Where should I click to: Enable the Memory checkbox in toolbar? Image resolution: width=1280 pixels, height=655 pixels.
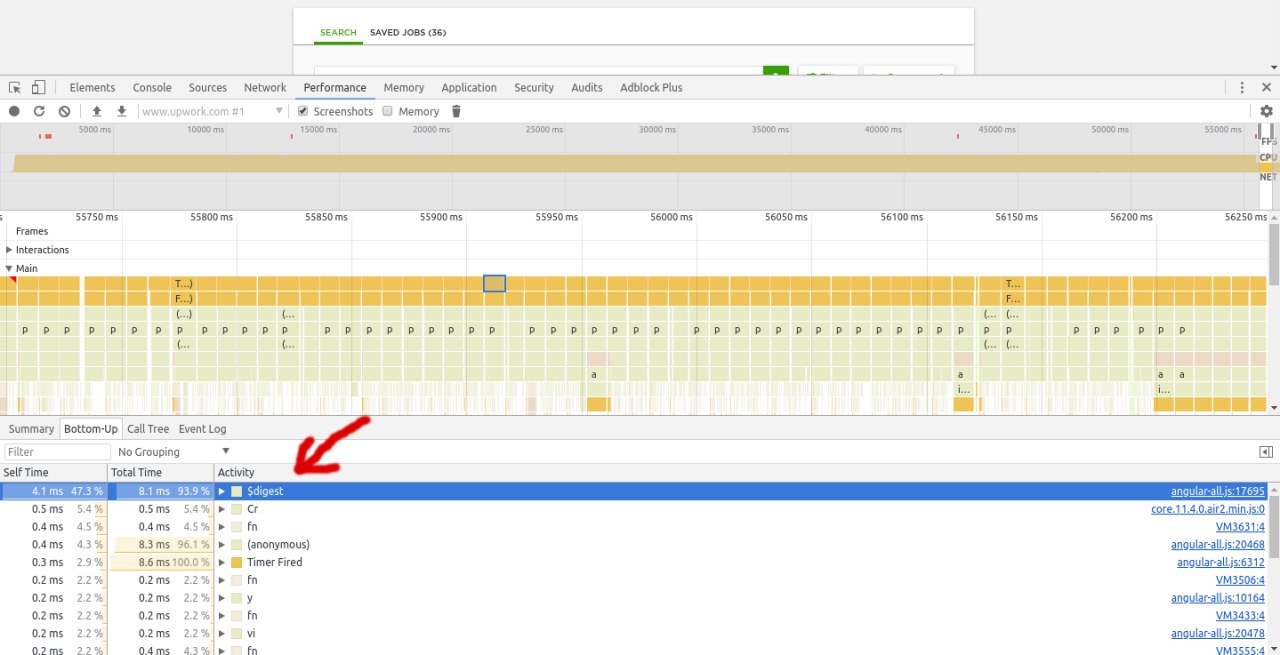388,111
